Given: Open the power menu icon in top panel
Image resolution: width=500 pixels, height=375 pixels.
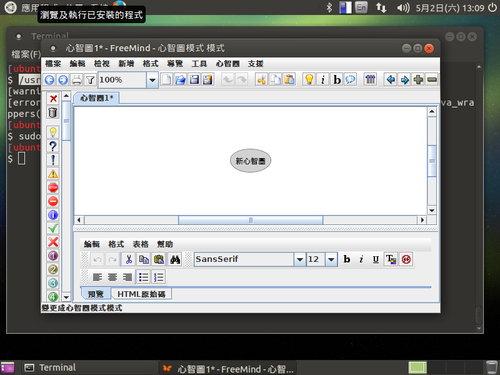Looking at the screenshot, I should pyautogui.click(x=492, y=7).
